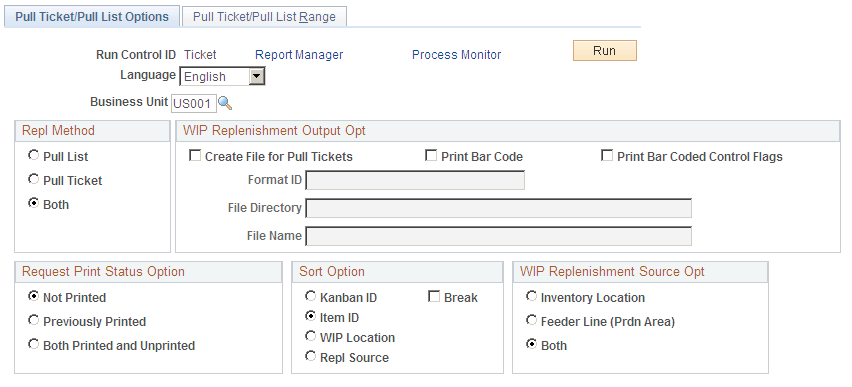This screenshot has width=852, height=387.
Task: Enable Print Bar Coded Control Flags
Action: [607, 156]
